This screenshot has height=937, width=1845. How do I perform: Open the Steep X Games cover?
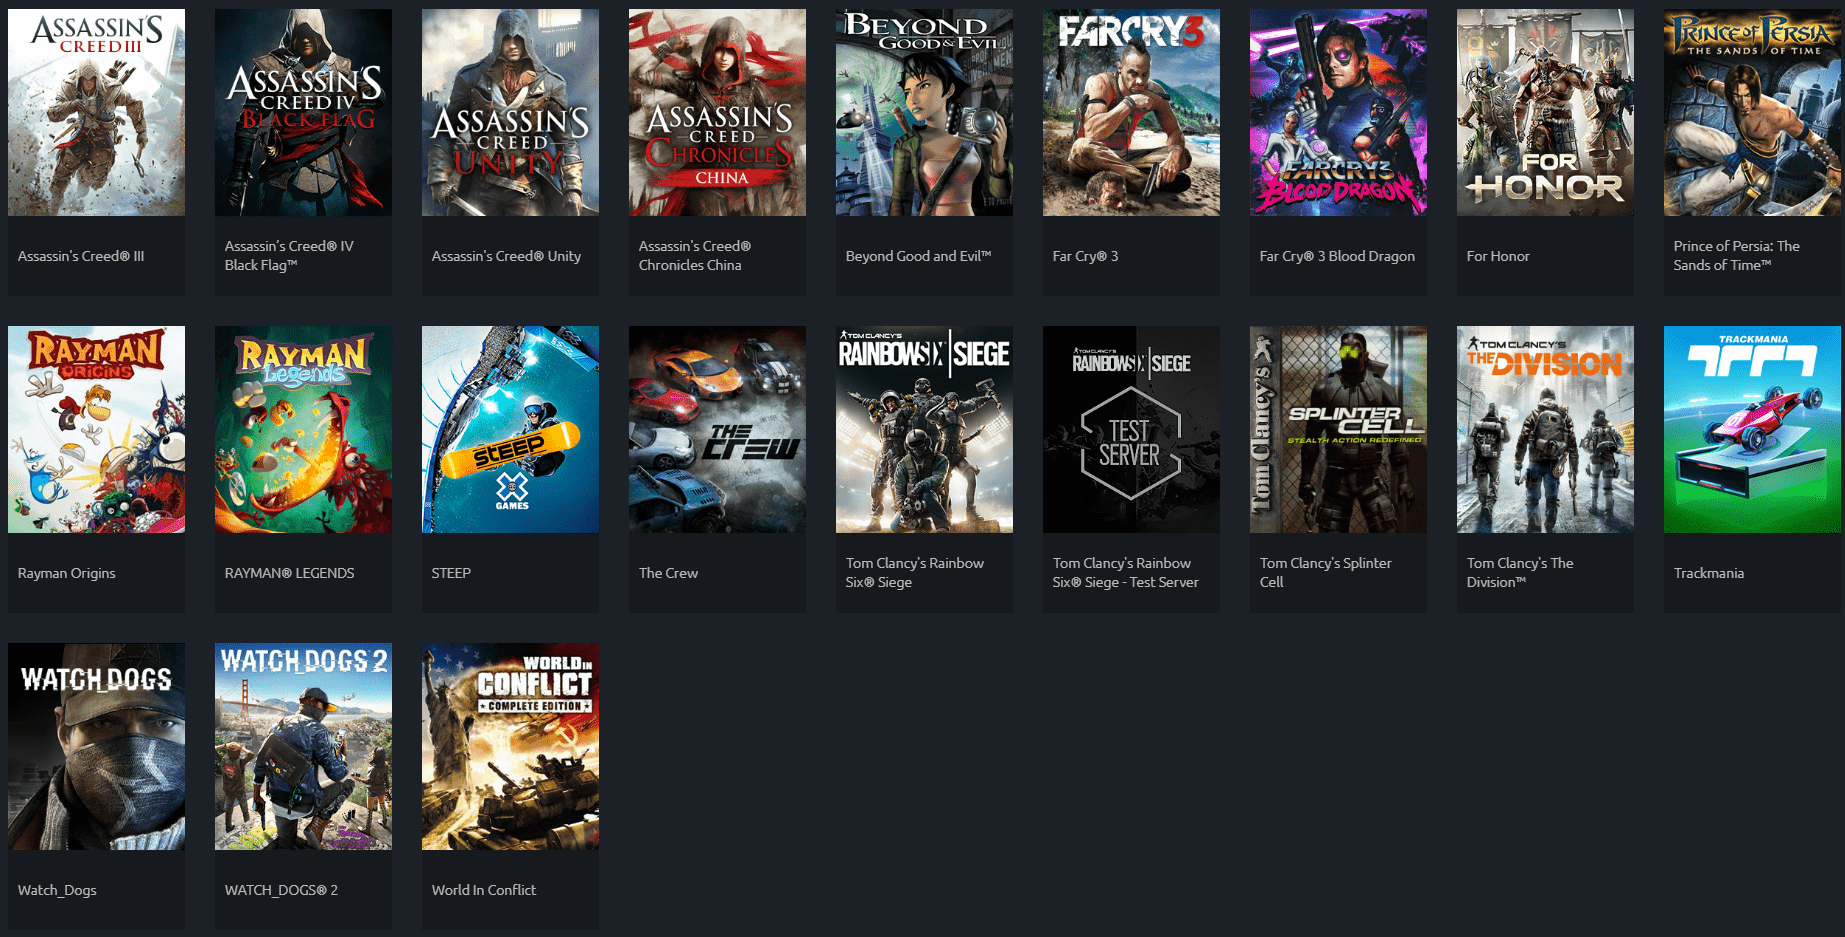click(510, 429)
